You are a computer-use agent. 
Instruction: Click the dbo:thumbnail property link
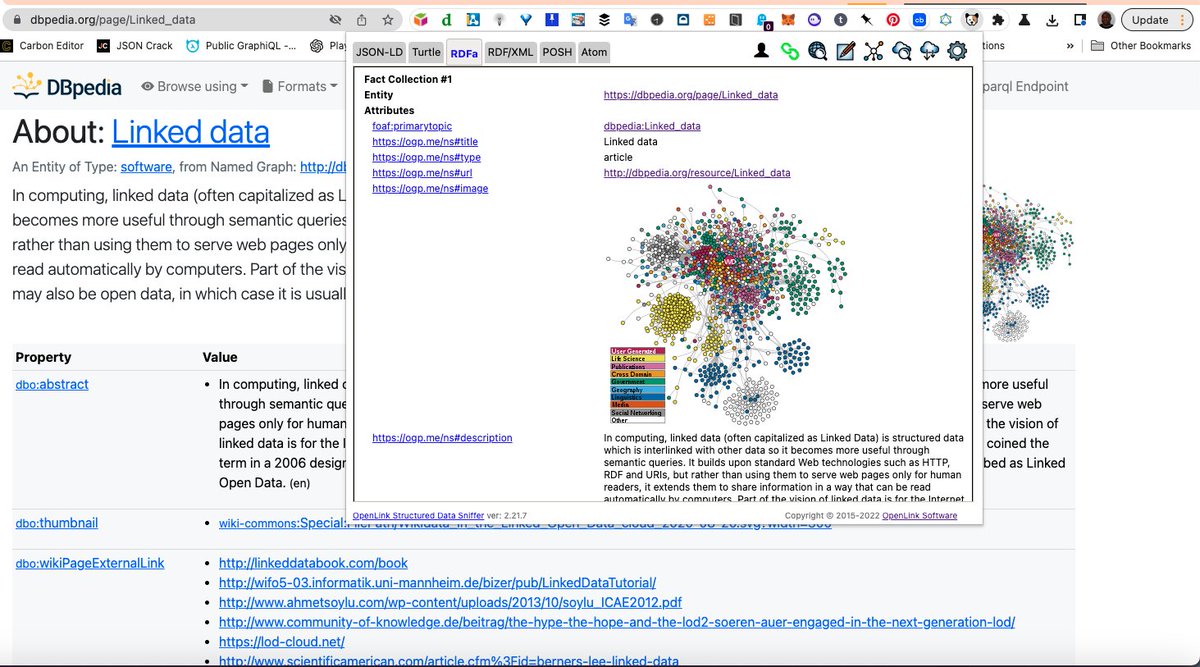pos(57,523)
